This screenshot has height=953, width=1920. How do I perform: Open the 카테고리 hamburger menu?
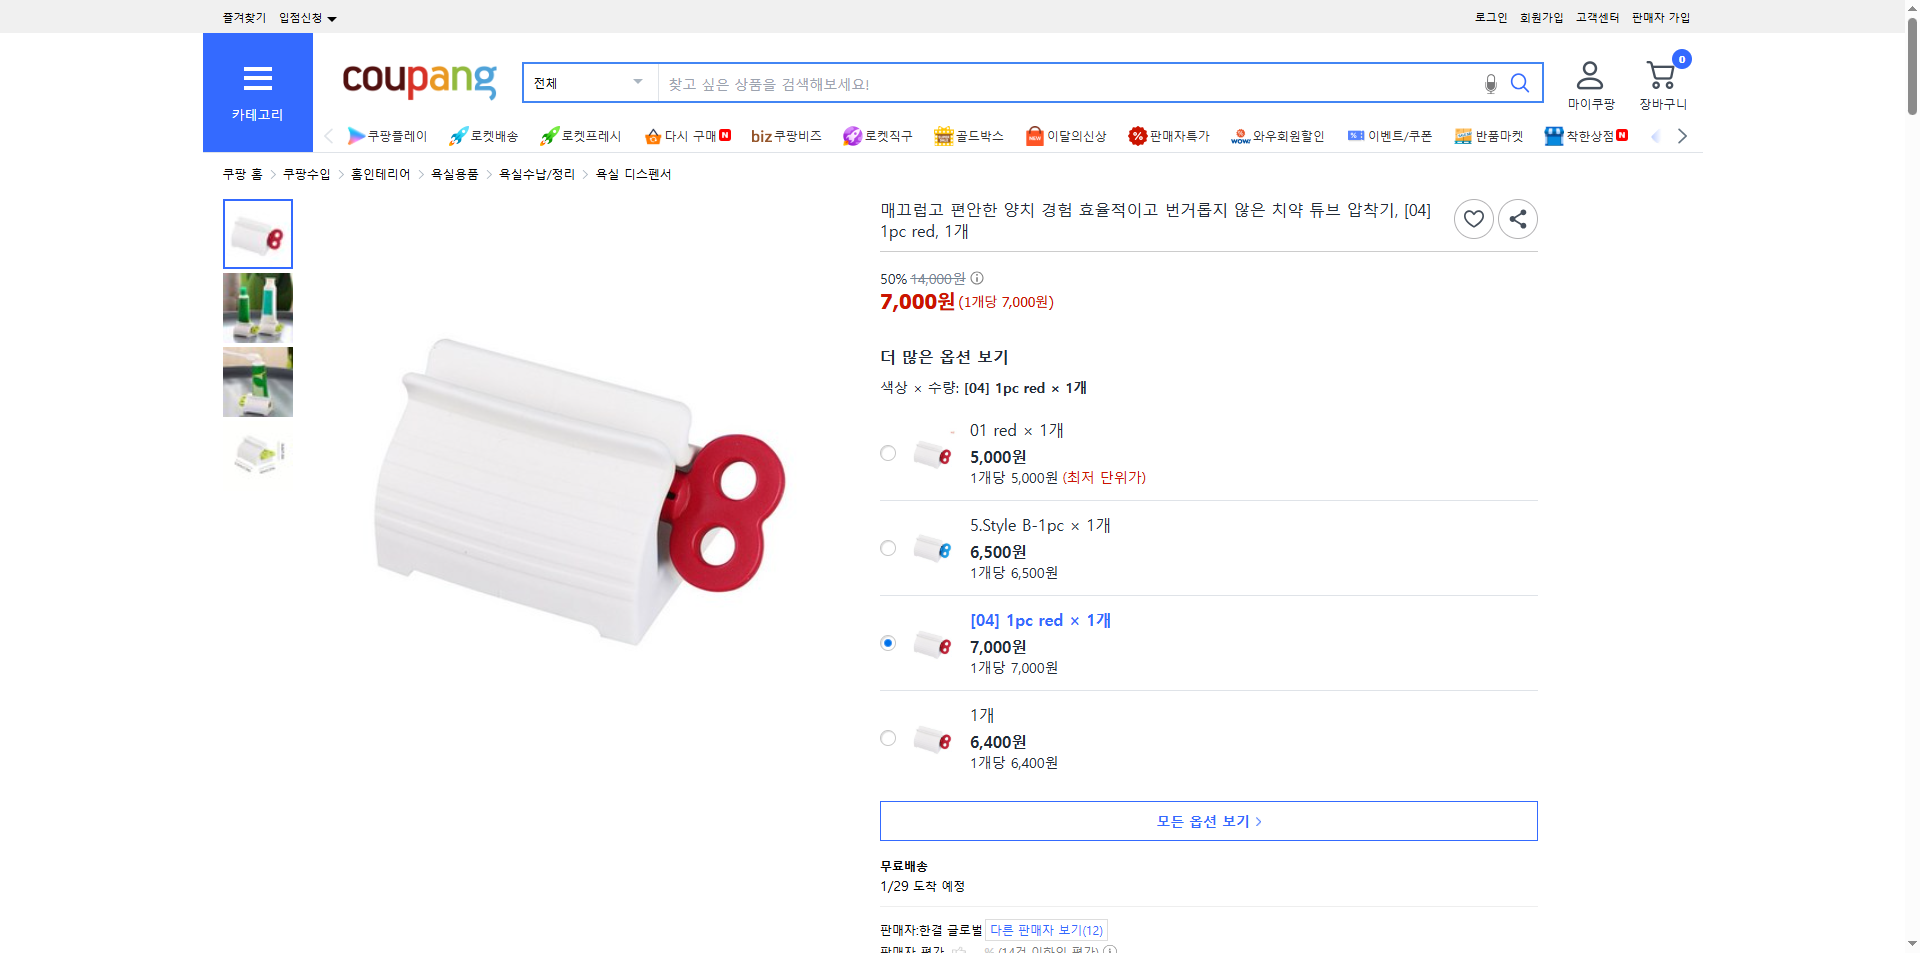point(257,90)
